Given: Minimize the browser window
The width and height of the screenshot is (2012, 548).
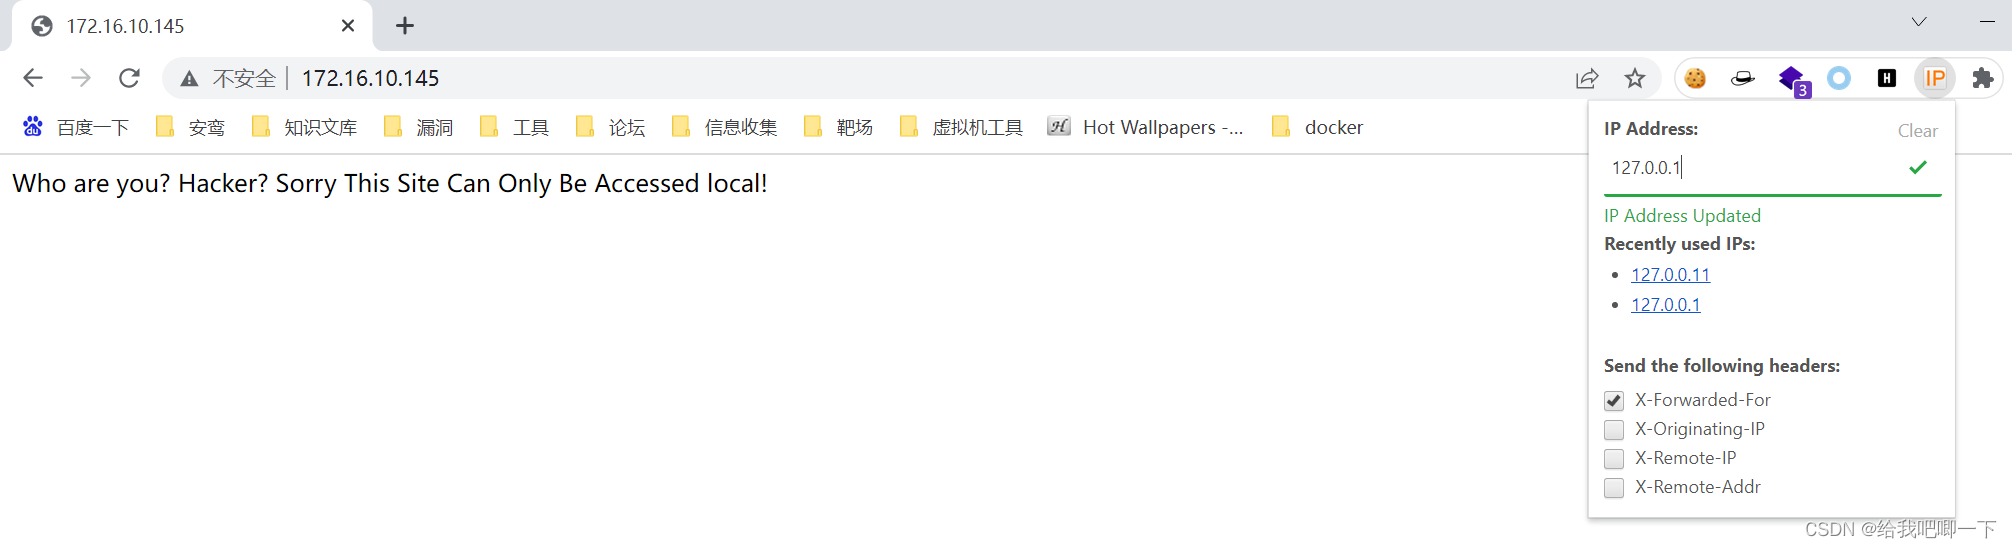Looking at the screenshot, I should [x=1987, y=22].
